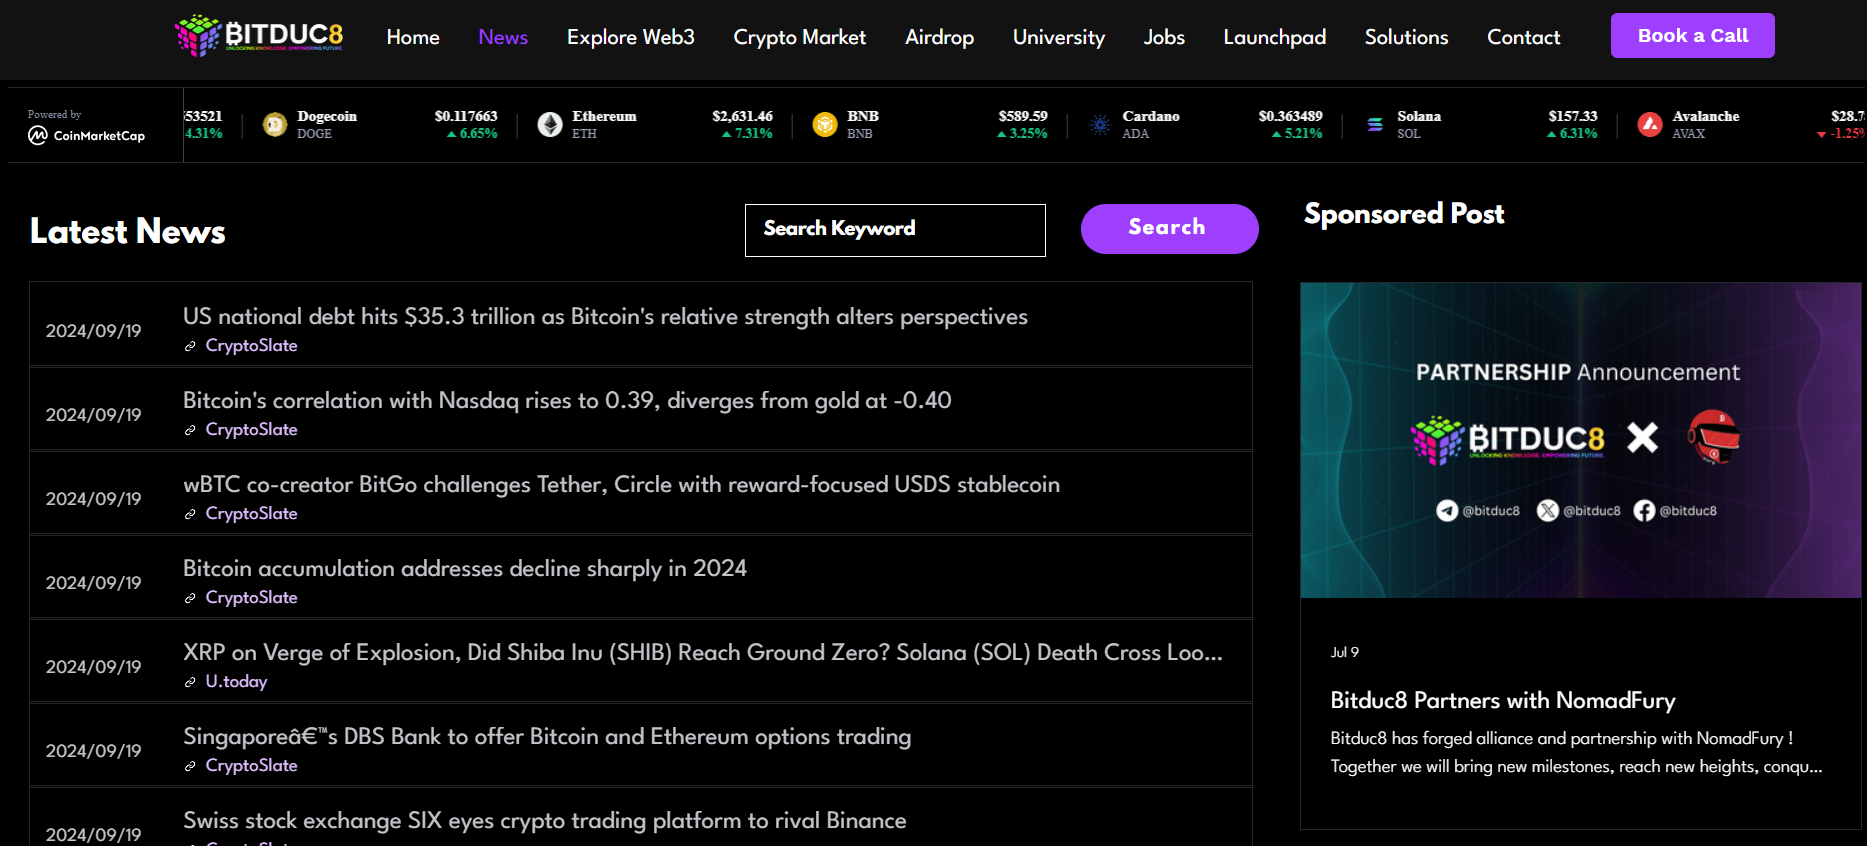Click CryptoSlate source under accumulation addresses
This screenshot has height=846, width=1867.
[251, 598]
